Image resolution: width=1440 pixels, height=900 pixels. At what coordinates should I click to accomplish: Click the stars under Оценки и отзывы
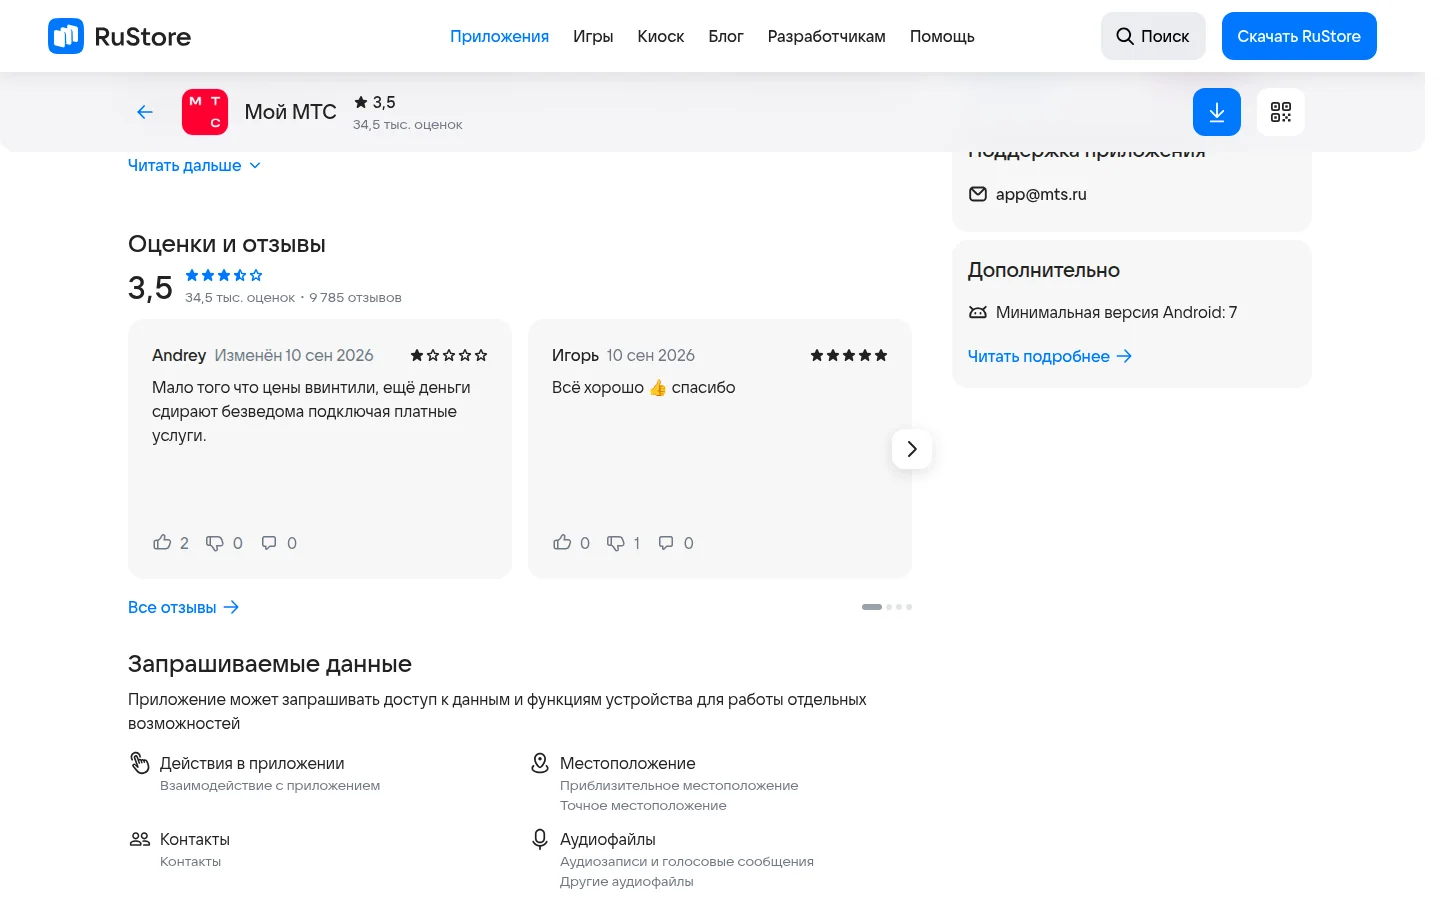pos(224,275)
